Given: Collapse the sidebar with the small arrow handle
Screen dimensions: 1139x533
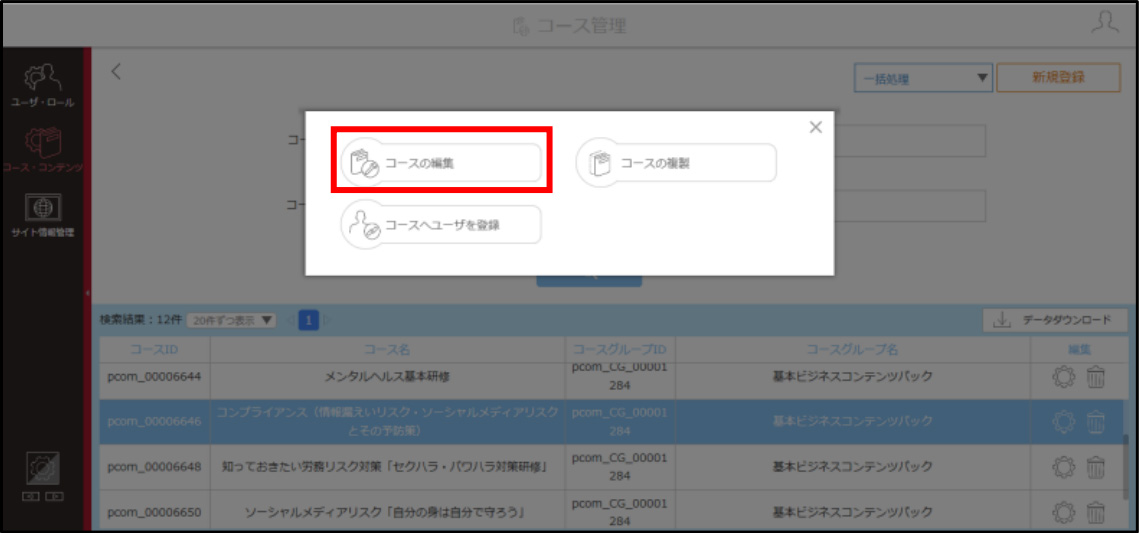Looking at the screenshot, I should 87,293.
